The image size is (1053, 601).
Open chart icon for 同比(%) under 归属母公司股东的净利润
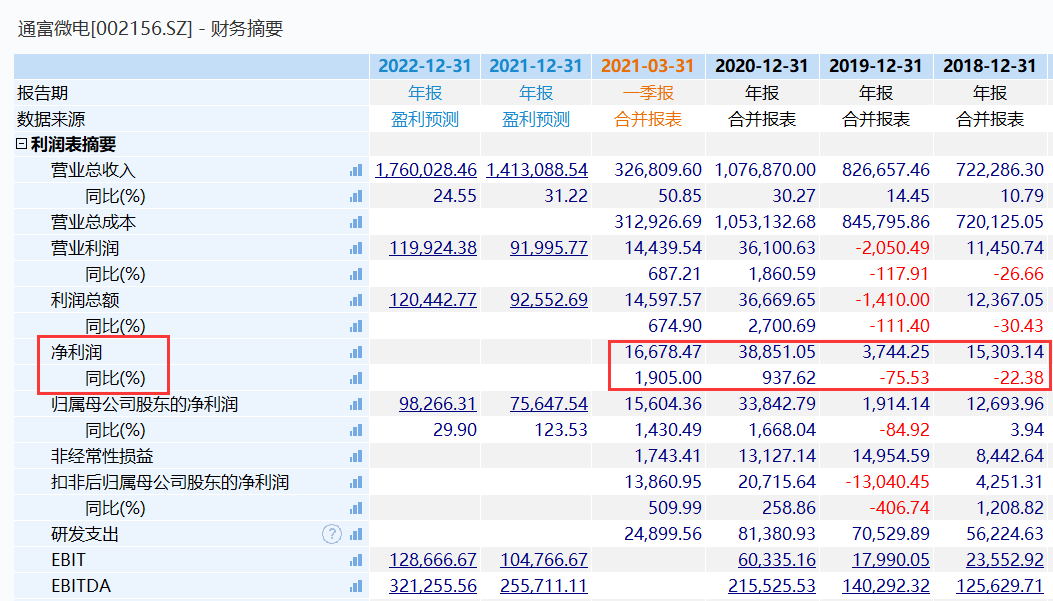[356, 430]
